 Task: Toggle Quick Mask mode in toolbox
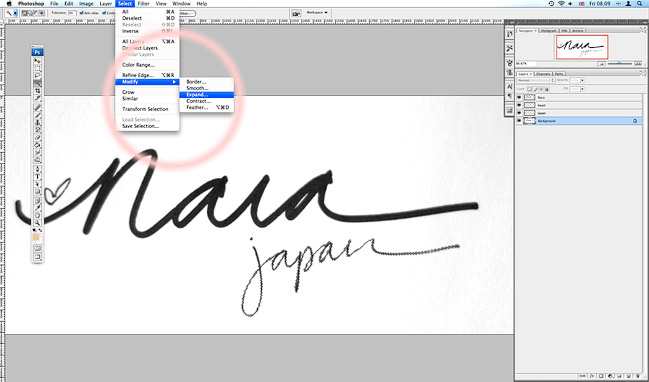coord(37,248)
